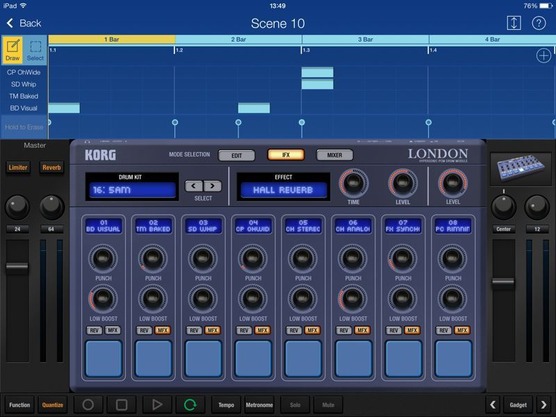
Task: Toggle MFX on channel 01 BD Visual
Action: tap(113, 330)
